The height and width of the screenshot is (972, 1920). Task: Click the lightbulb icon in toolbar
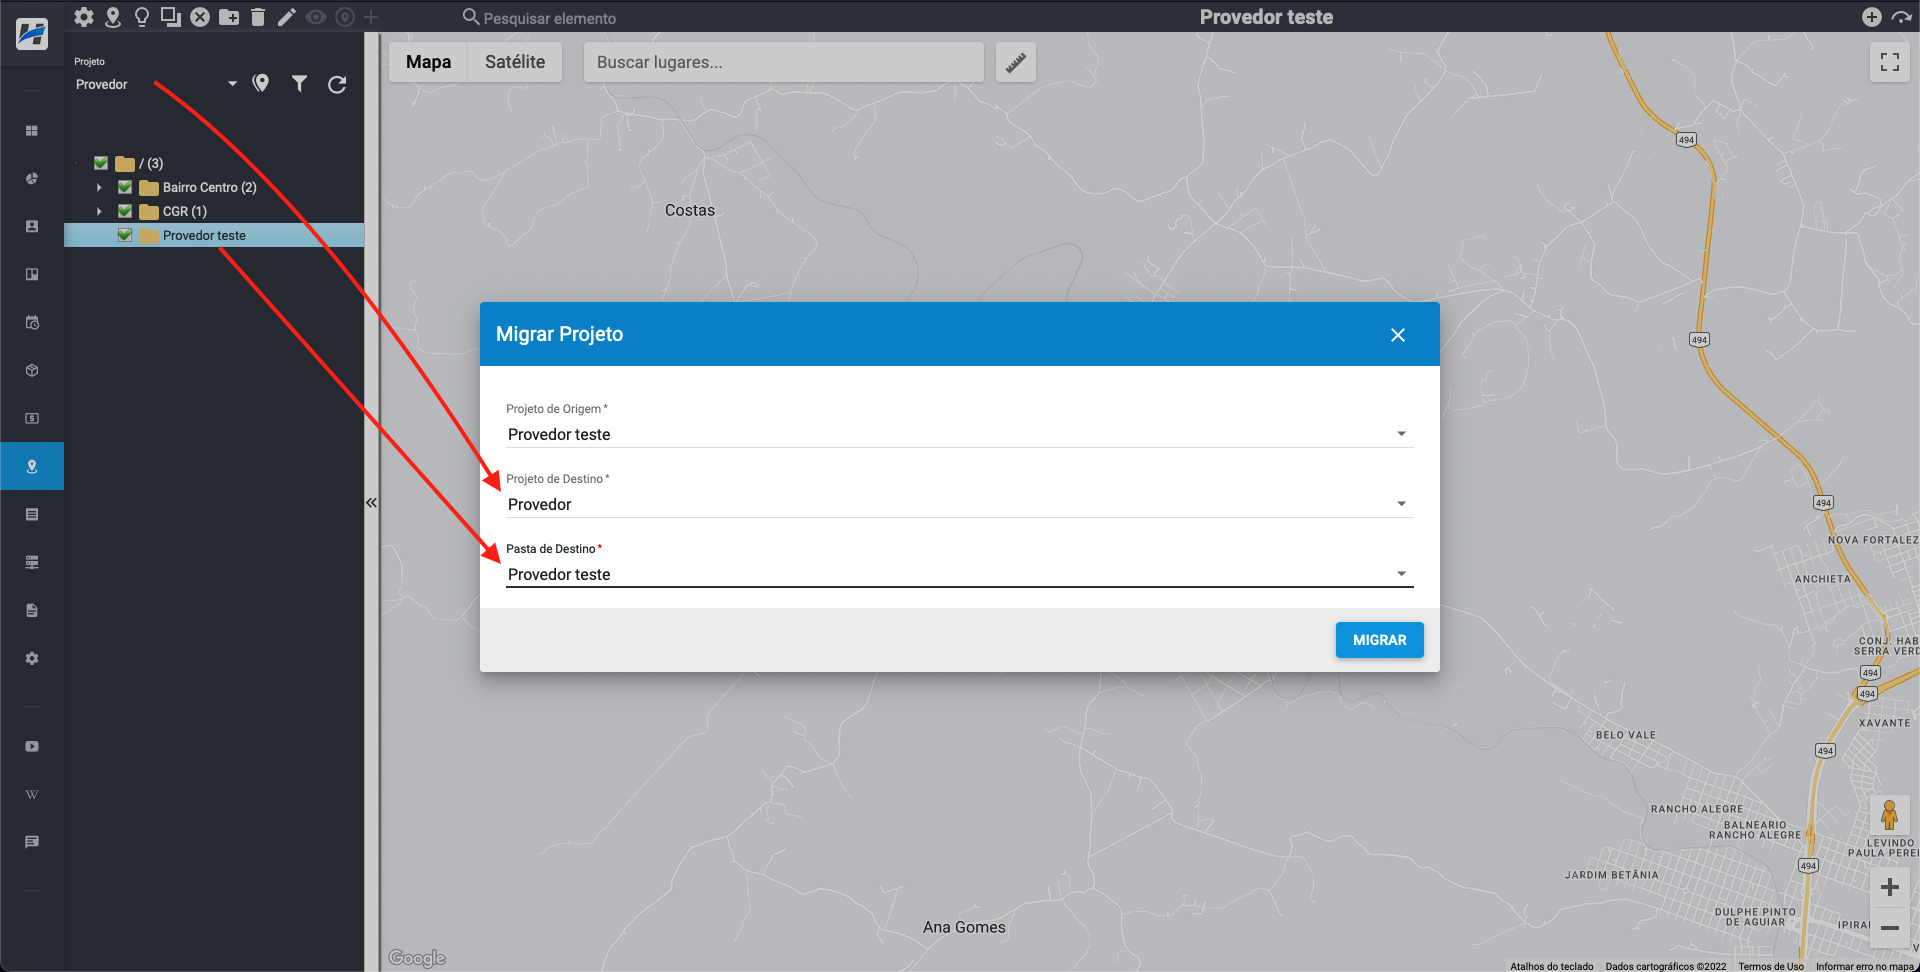pos(142,17)
